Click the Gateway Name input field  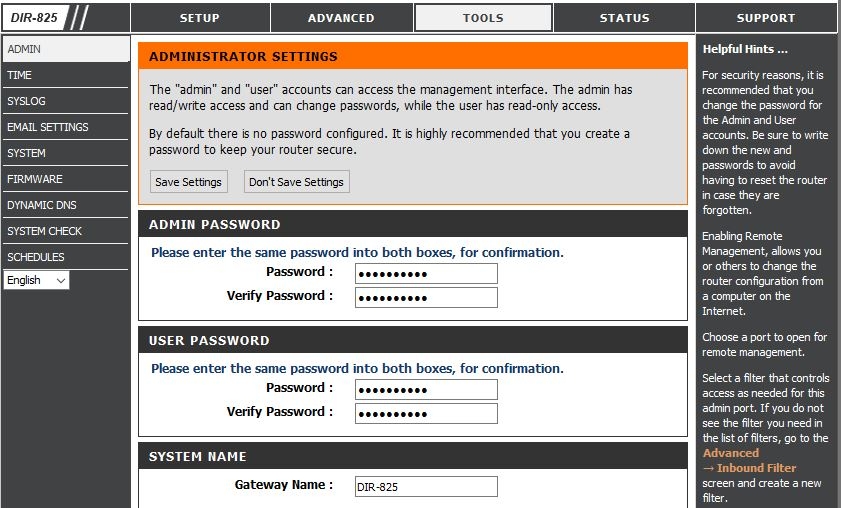[426, 486]
